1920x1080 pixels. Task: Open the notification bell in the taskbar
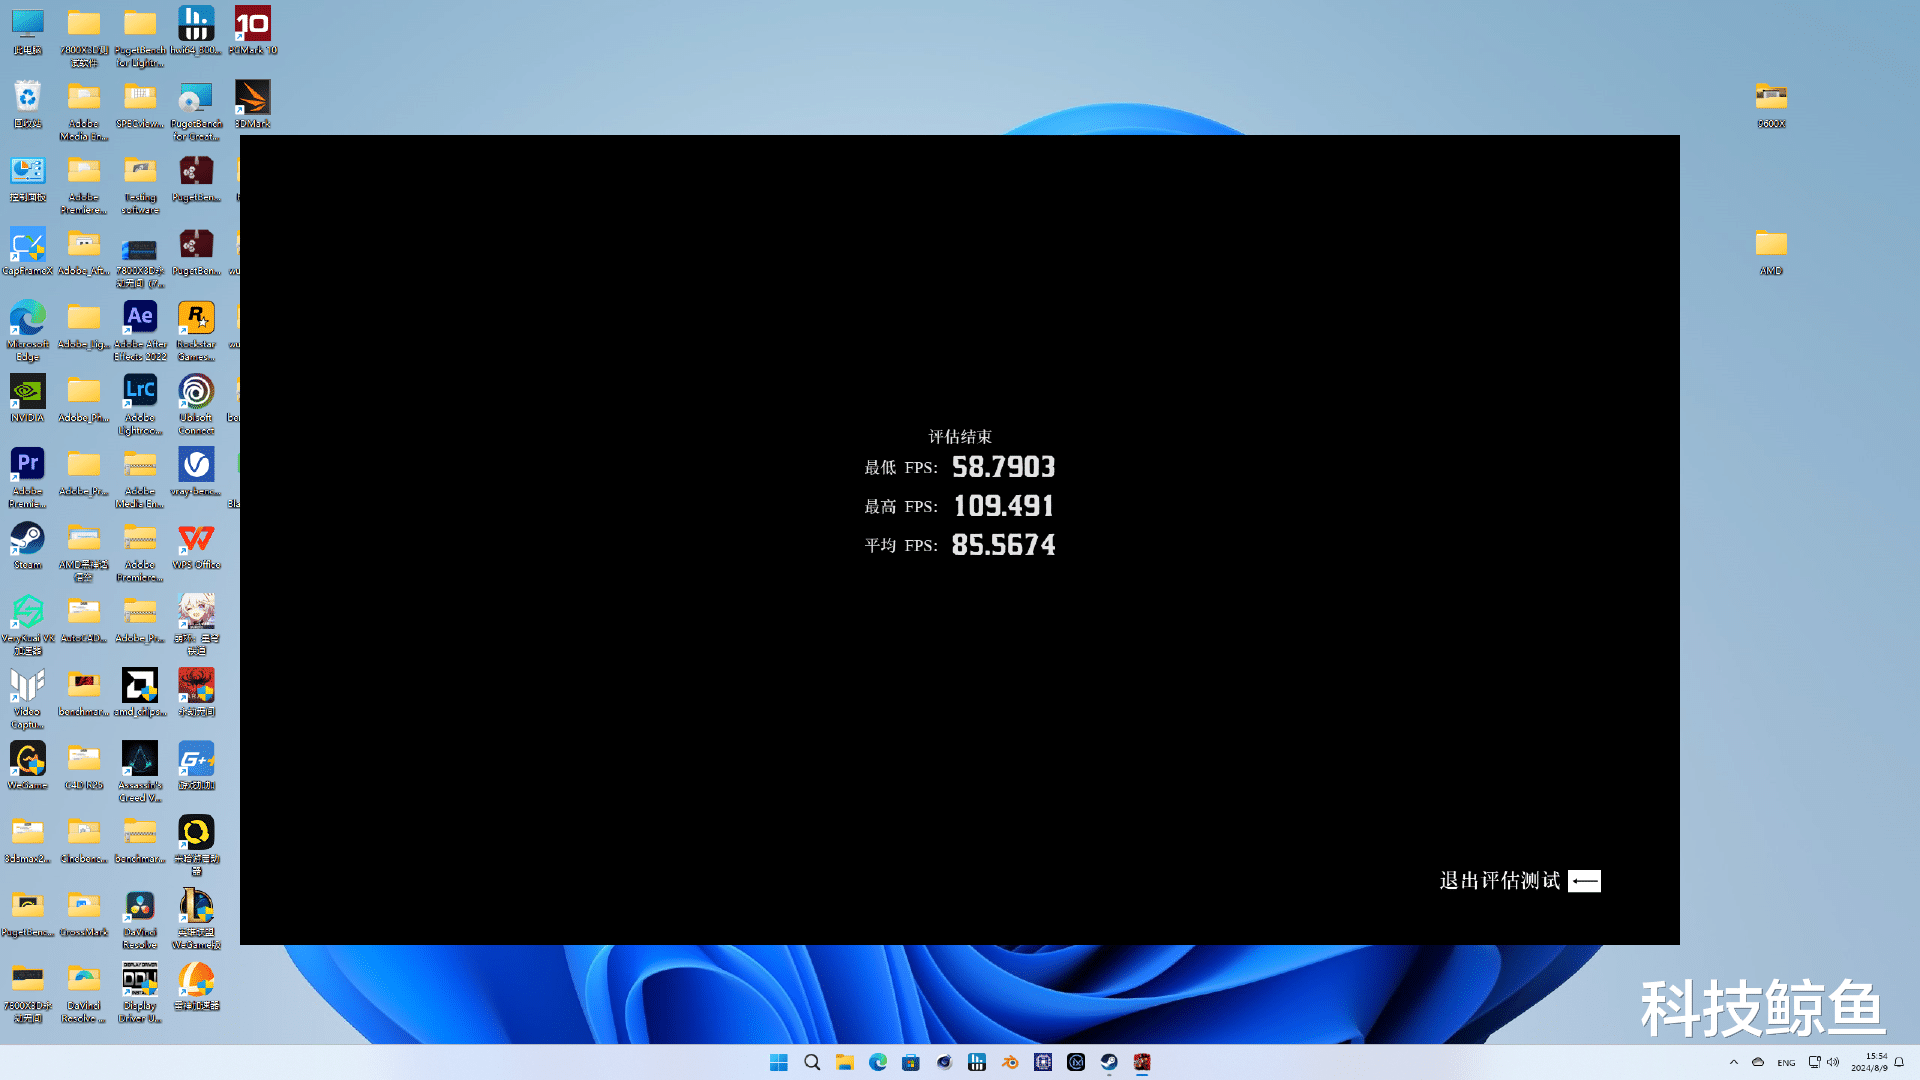tap(1899, 1062)
